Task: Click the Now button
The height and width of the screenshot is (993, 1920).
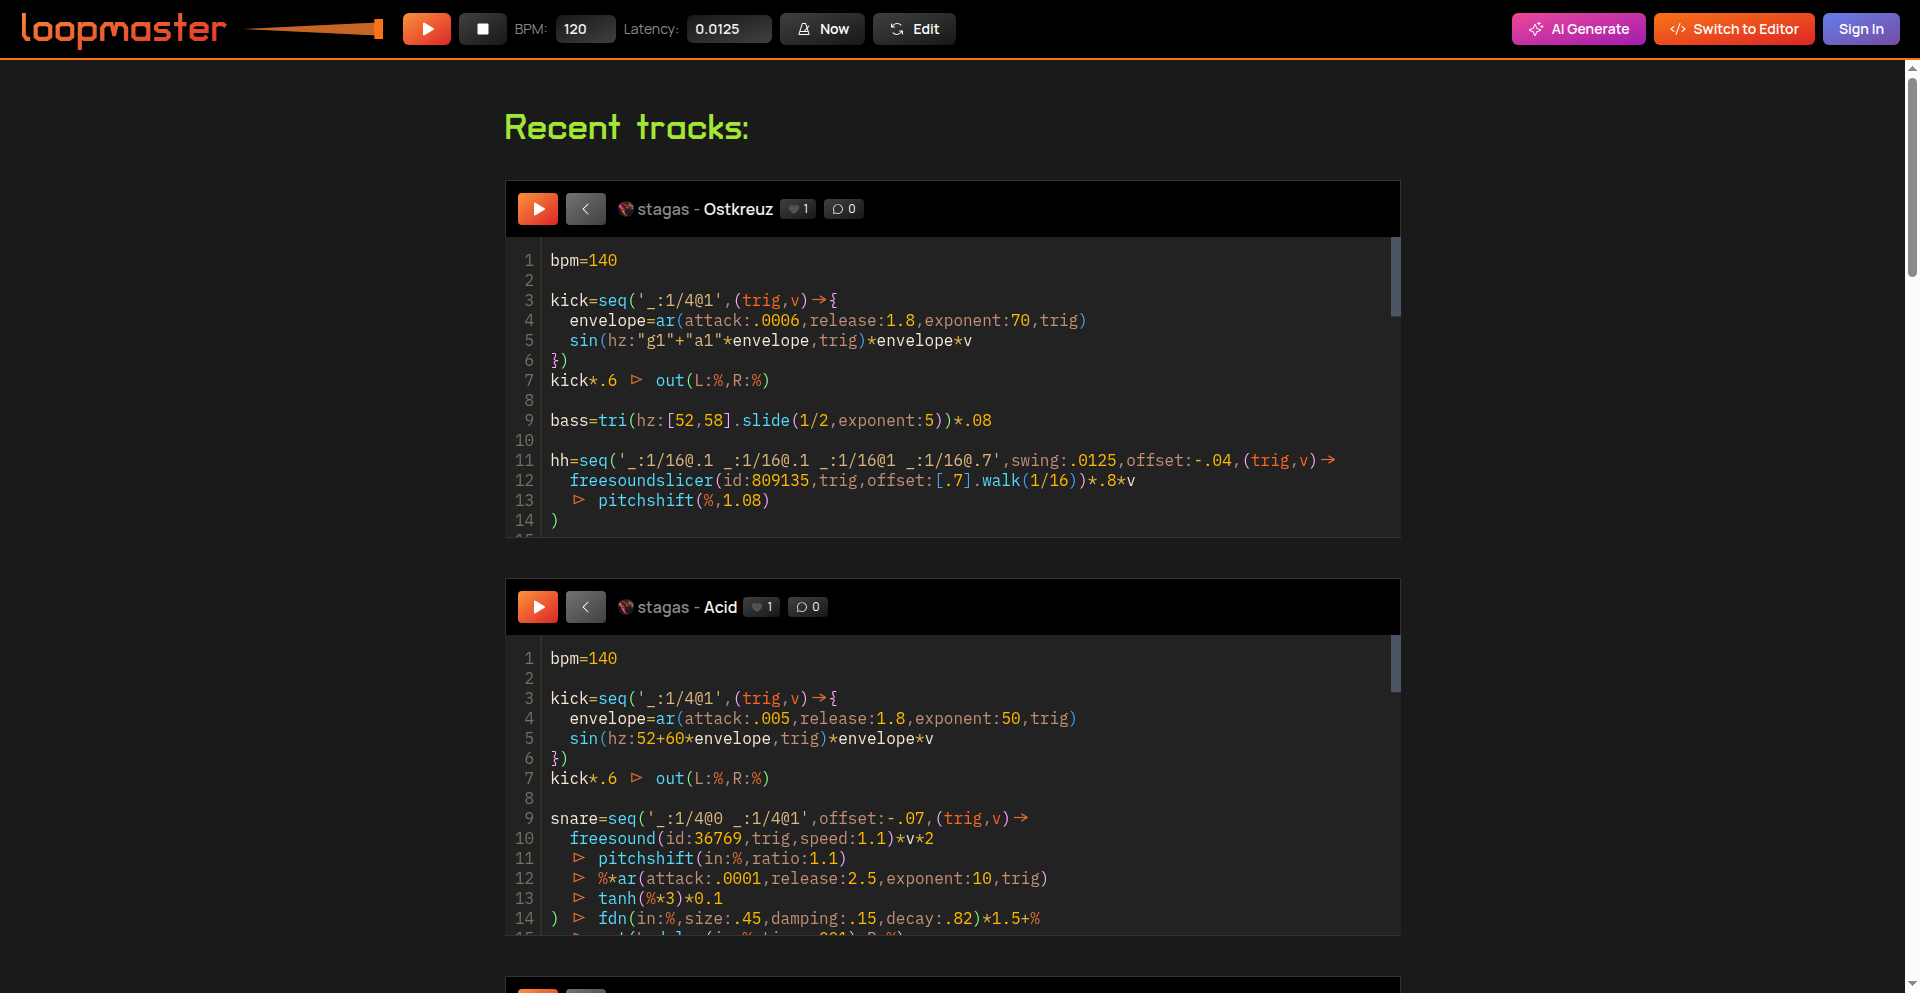Action: (x=822, y=29)
